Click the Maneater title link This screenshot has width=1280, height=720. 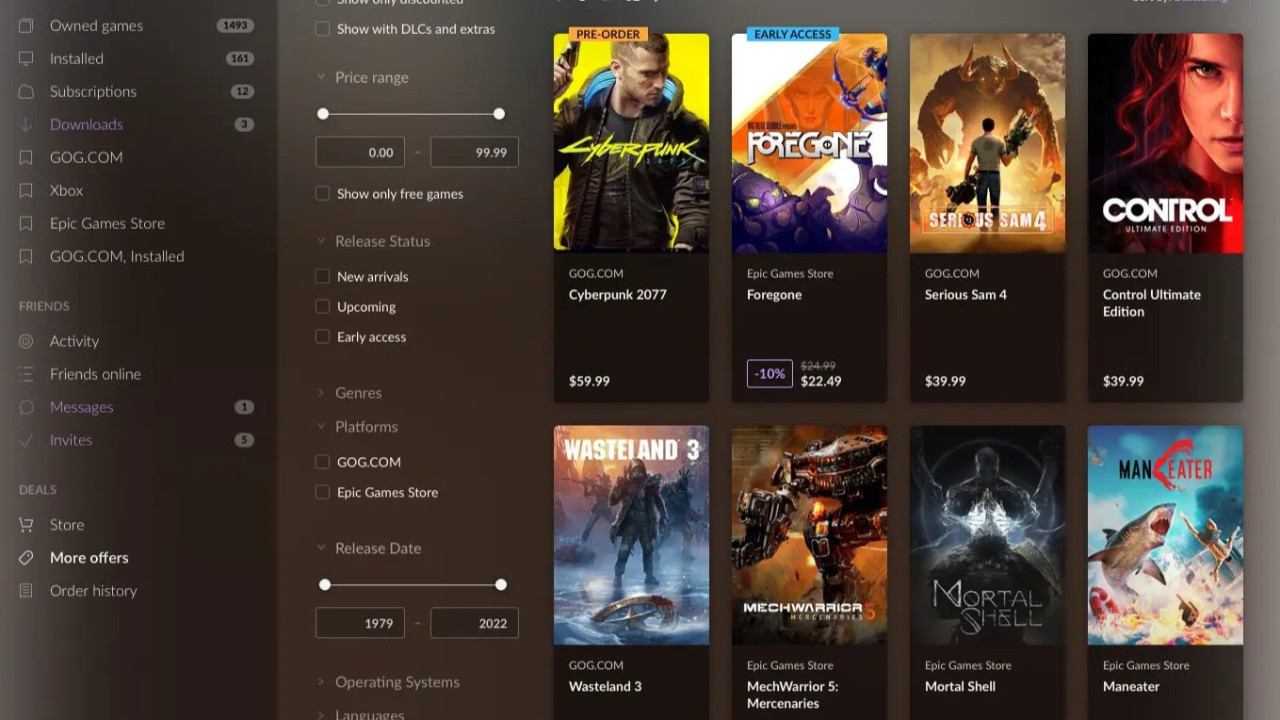1131,686
